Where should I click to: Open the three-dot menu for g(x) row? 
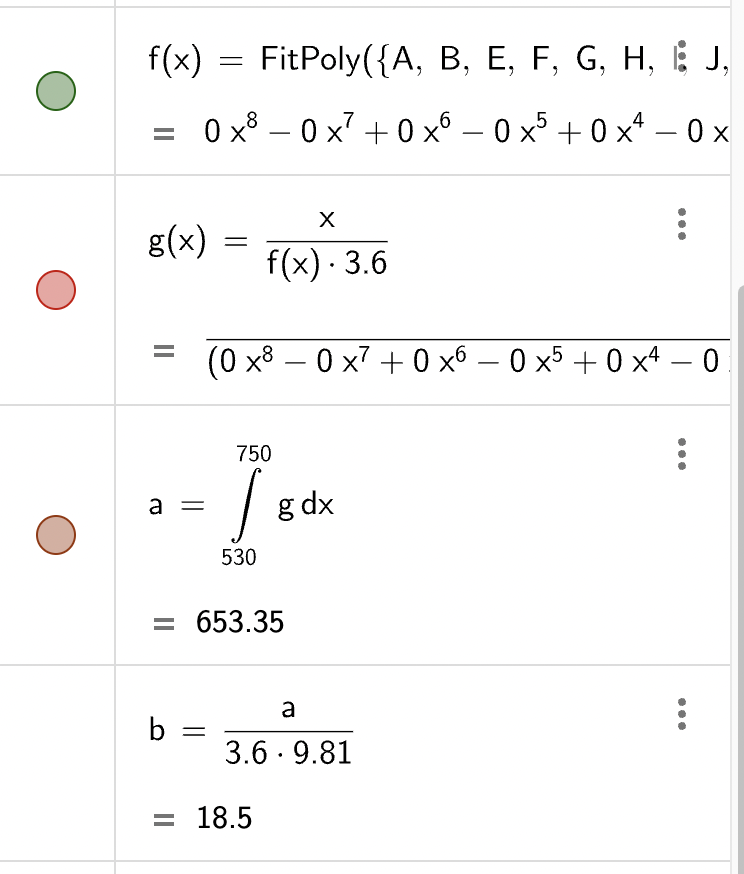coord(681,224)
